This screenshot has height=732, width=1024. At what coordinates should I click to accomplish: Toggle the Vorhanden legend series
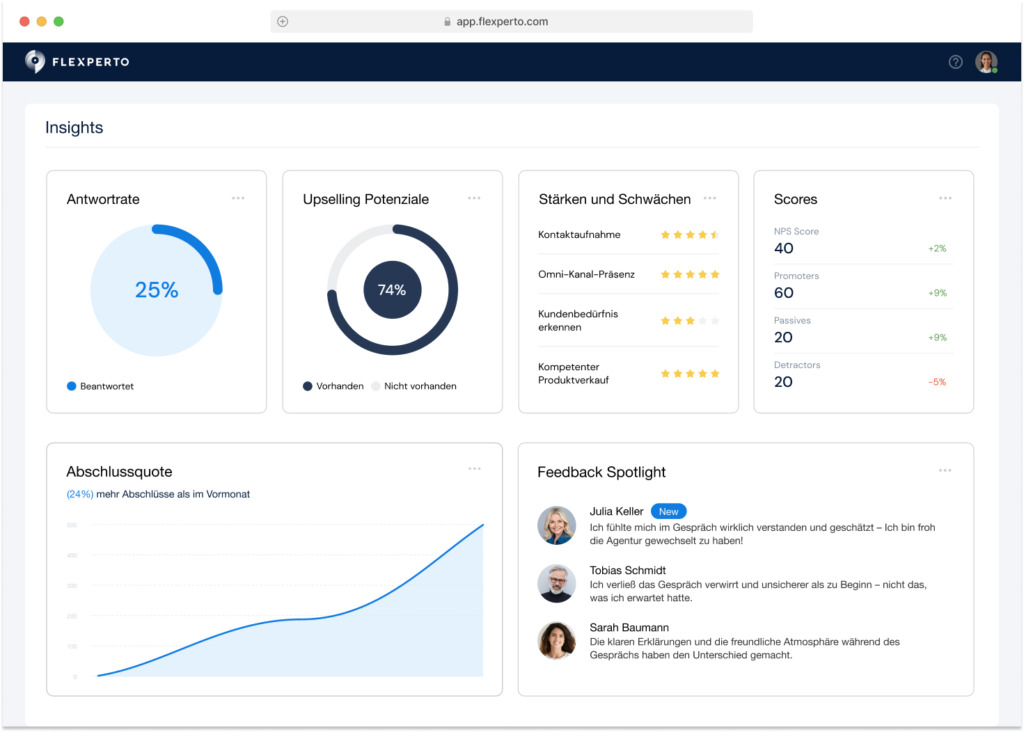[x=334, y=386]
